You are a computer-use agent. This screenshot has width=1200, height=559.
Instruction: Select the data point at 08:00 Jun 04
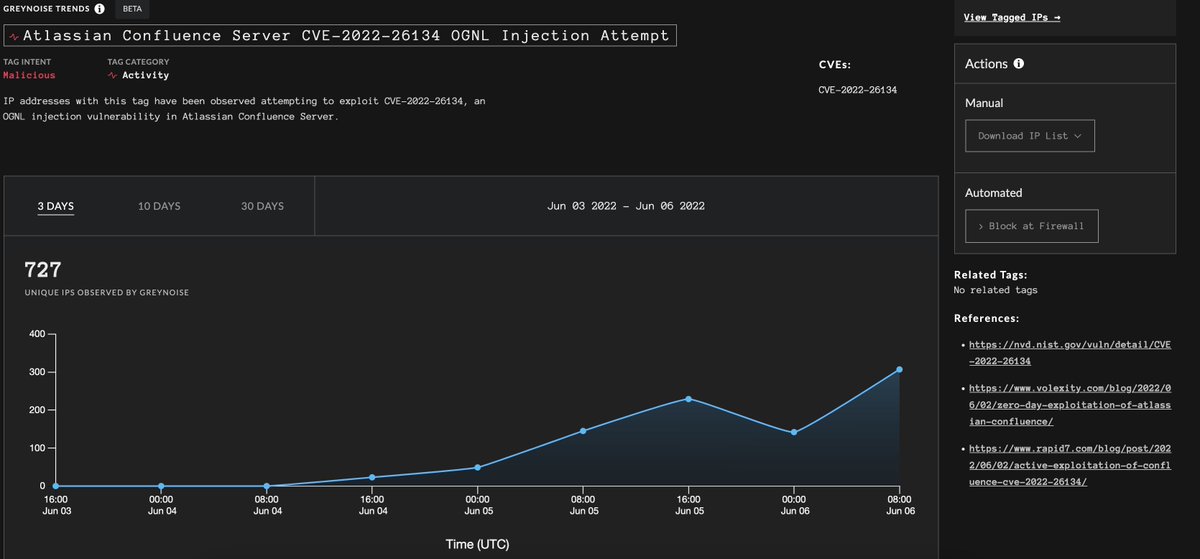click(x=267, y=486)
